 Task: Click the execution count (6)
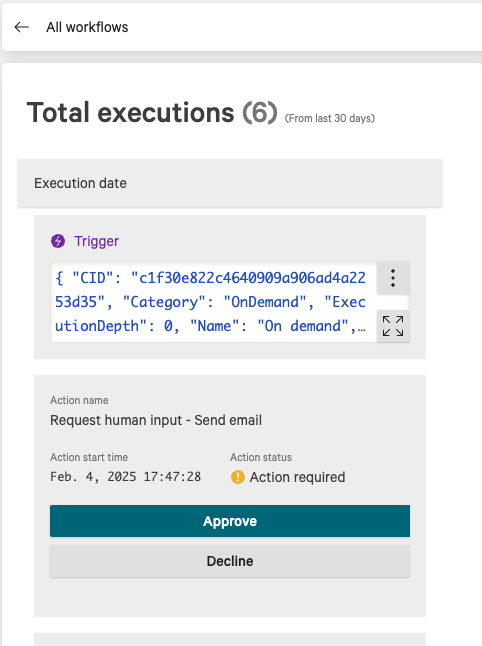(x=260, y=112)
